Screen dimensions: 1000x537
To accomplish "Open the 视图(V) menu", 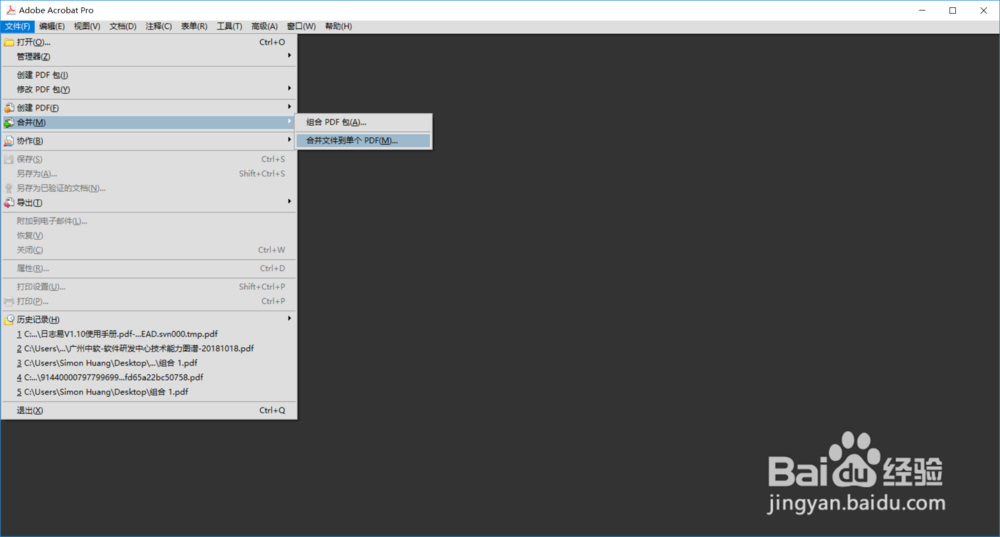I will [x=87, y=26].
